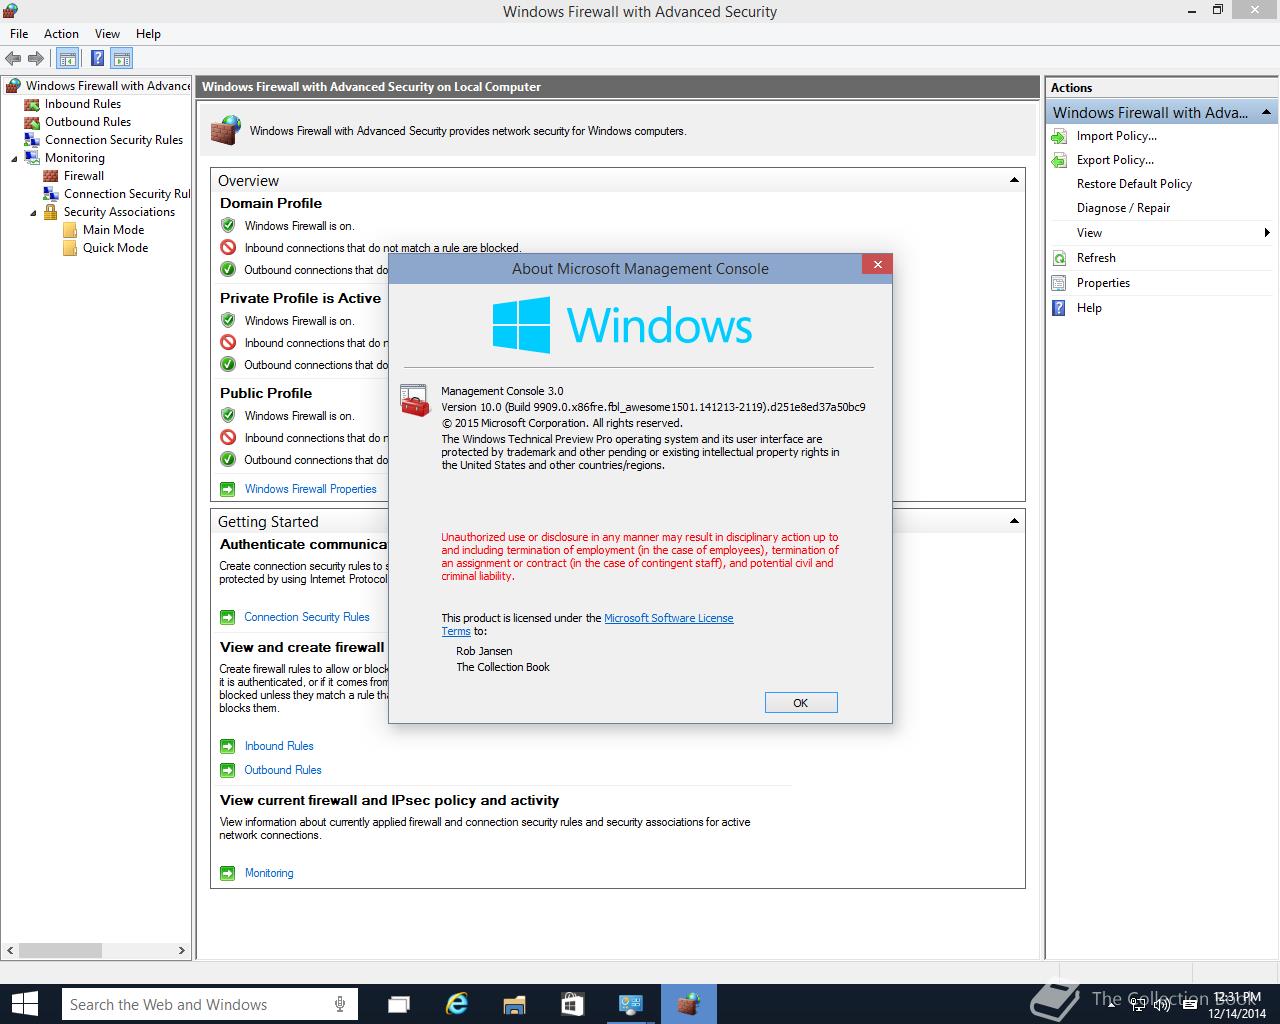Screen dimensions: 1280x1024
Task: Open the Microsoft Software License link
Action: pyautogui.click(x=669, y=618)
